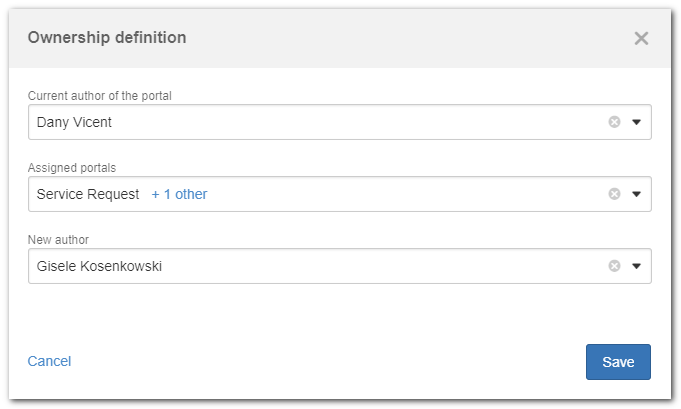This screenshot has width=681, height=409.
Task: Select the Service Request portal entry
Action: [88, 194]
